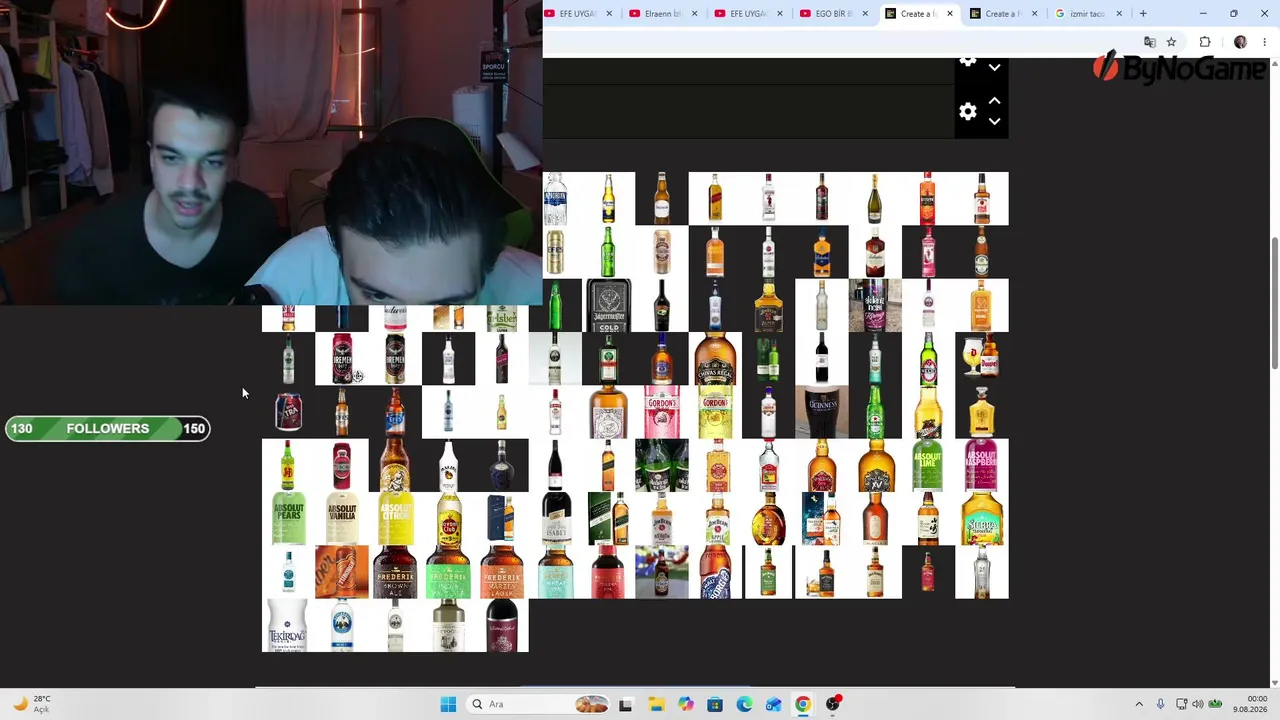Screen dimensions: 1280x720
Task: Click the scrollbar down arrow at page bottom
Action: pyautogui.click(x=1274, y=682)
